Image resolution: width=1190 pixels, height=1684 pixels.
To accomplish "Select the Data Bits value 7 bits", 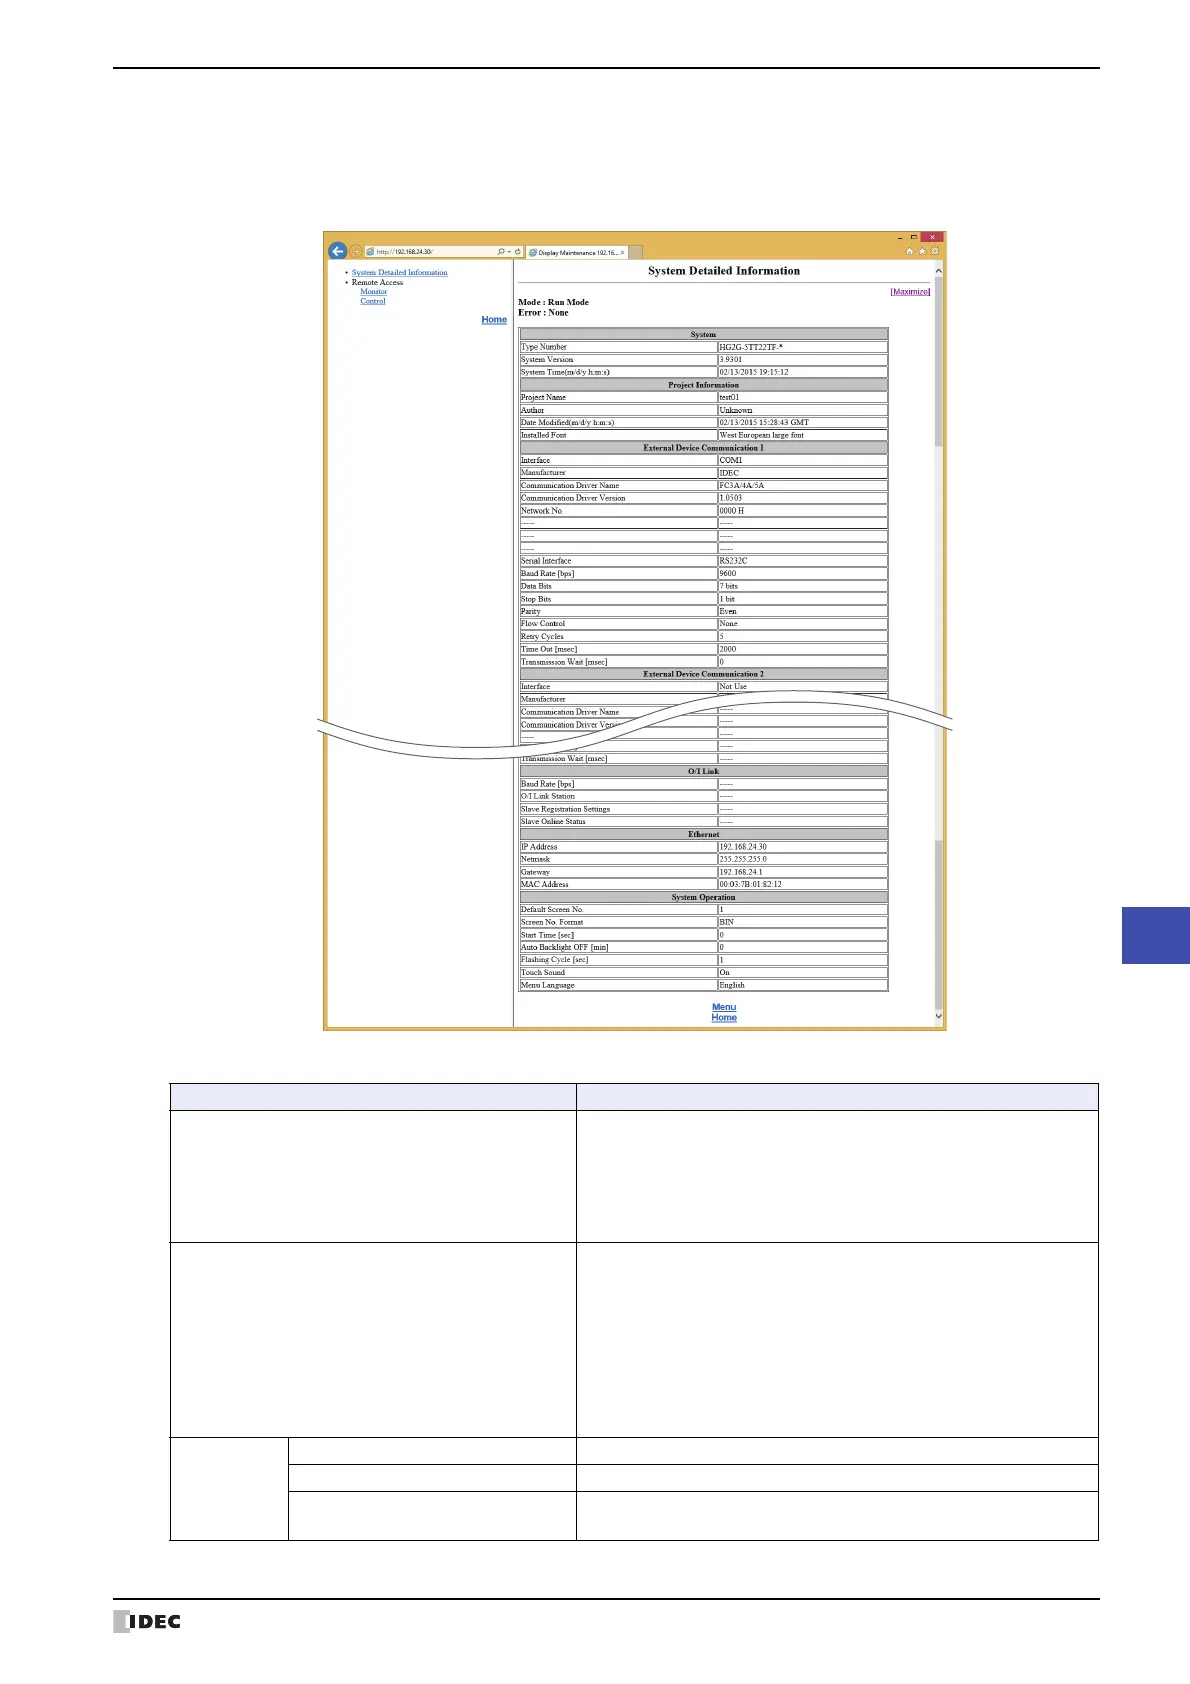I will point(729,586).
